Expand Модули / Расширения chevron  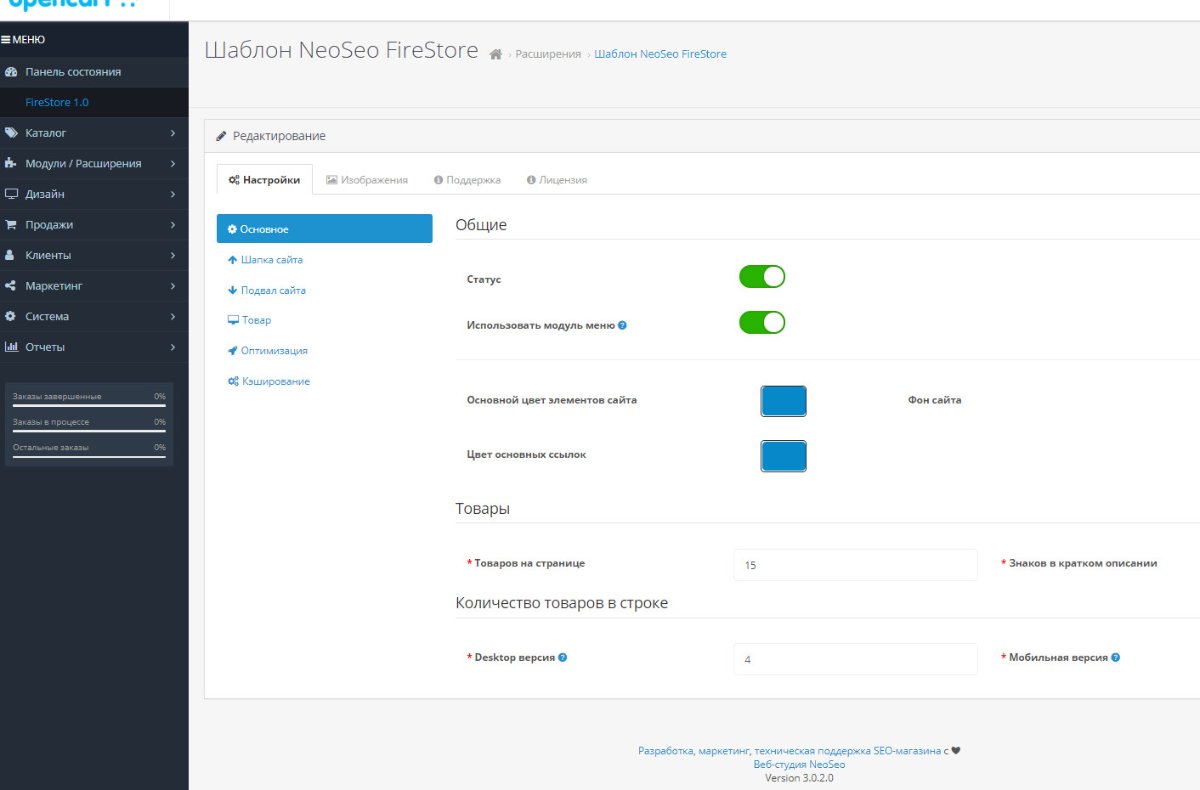pyautogui.click(x=172, y=163)
